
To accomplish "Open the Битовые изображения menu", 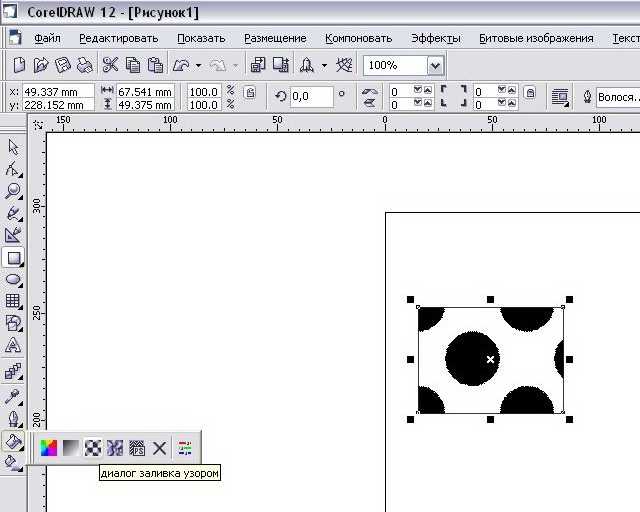I will 536,38.
